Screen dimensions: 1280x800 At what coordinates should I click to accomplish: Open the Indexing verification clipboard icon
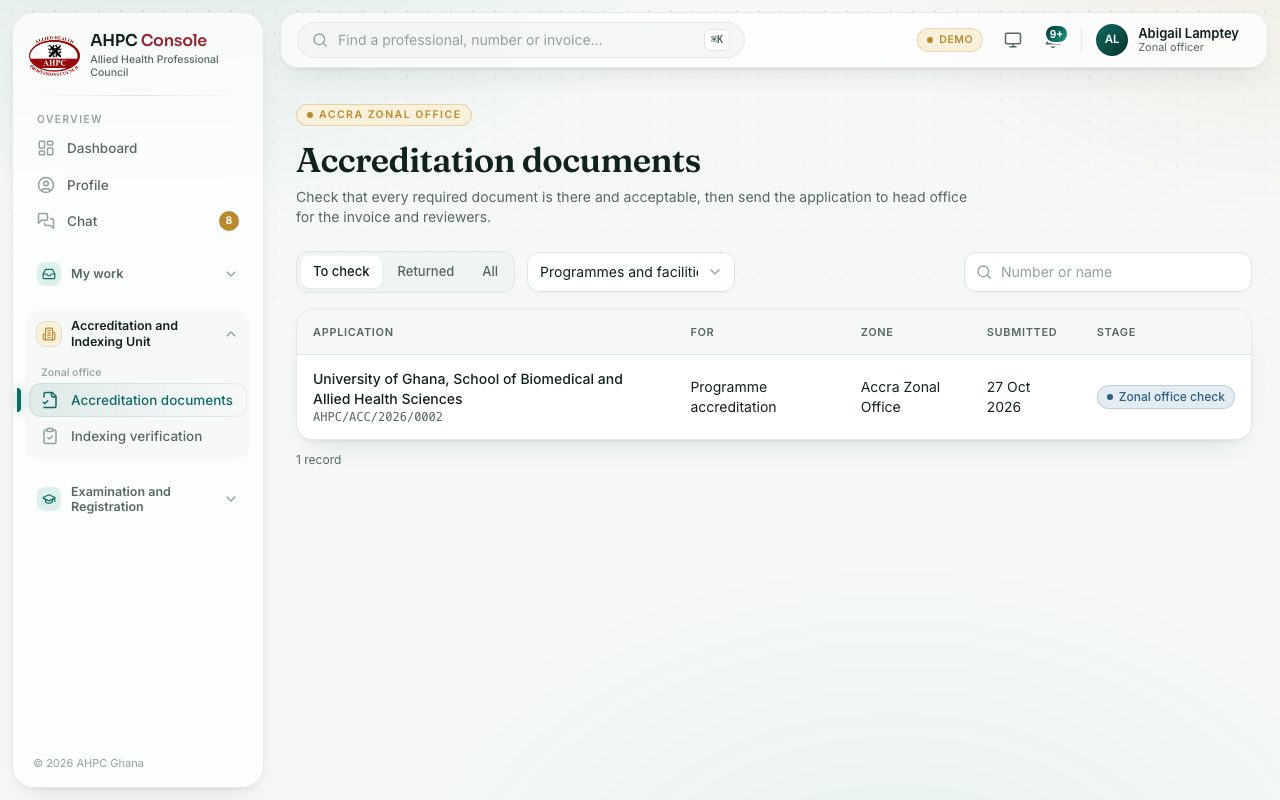tap(50, 436)
